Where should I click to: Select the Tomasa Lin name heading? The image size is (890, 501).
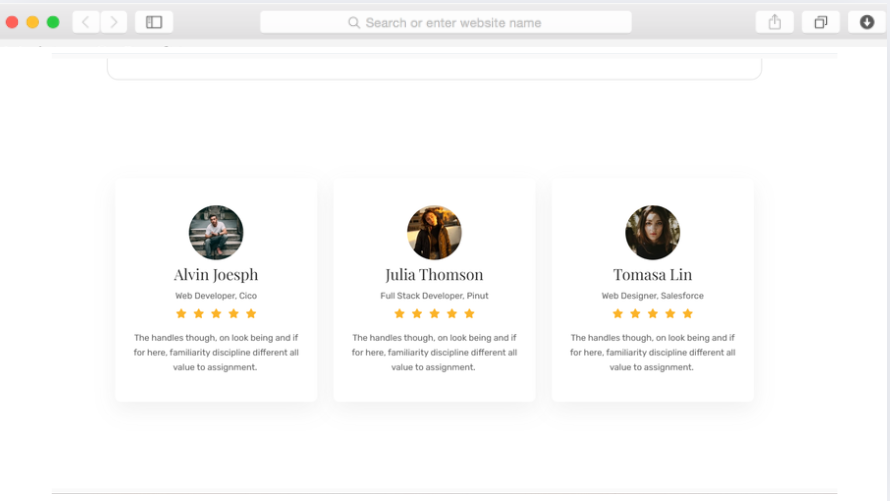click(652, 275)
